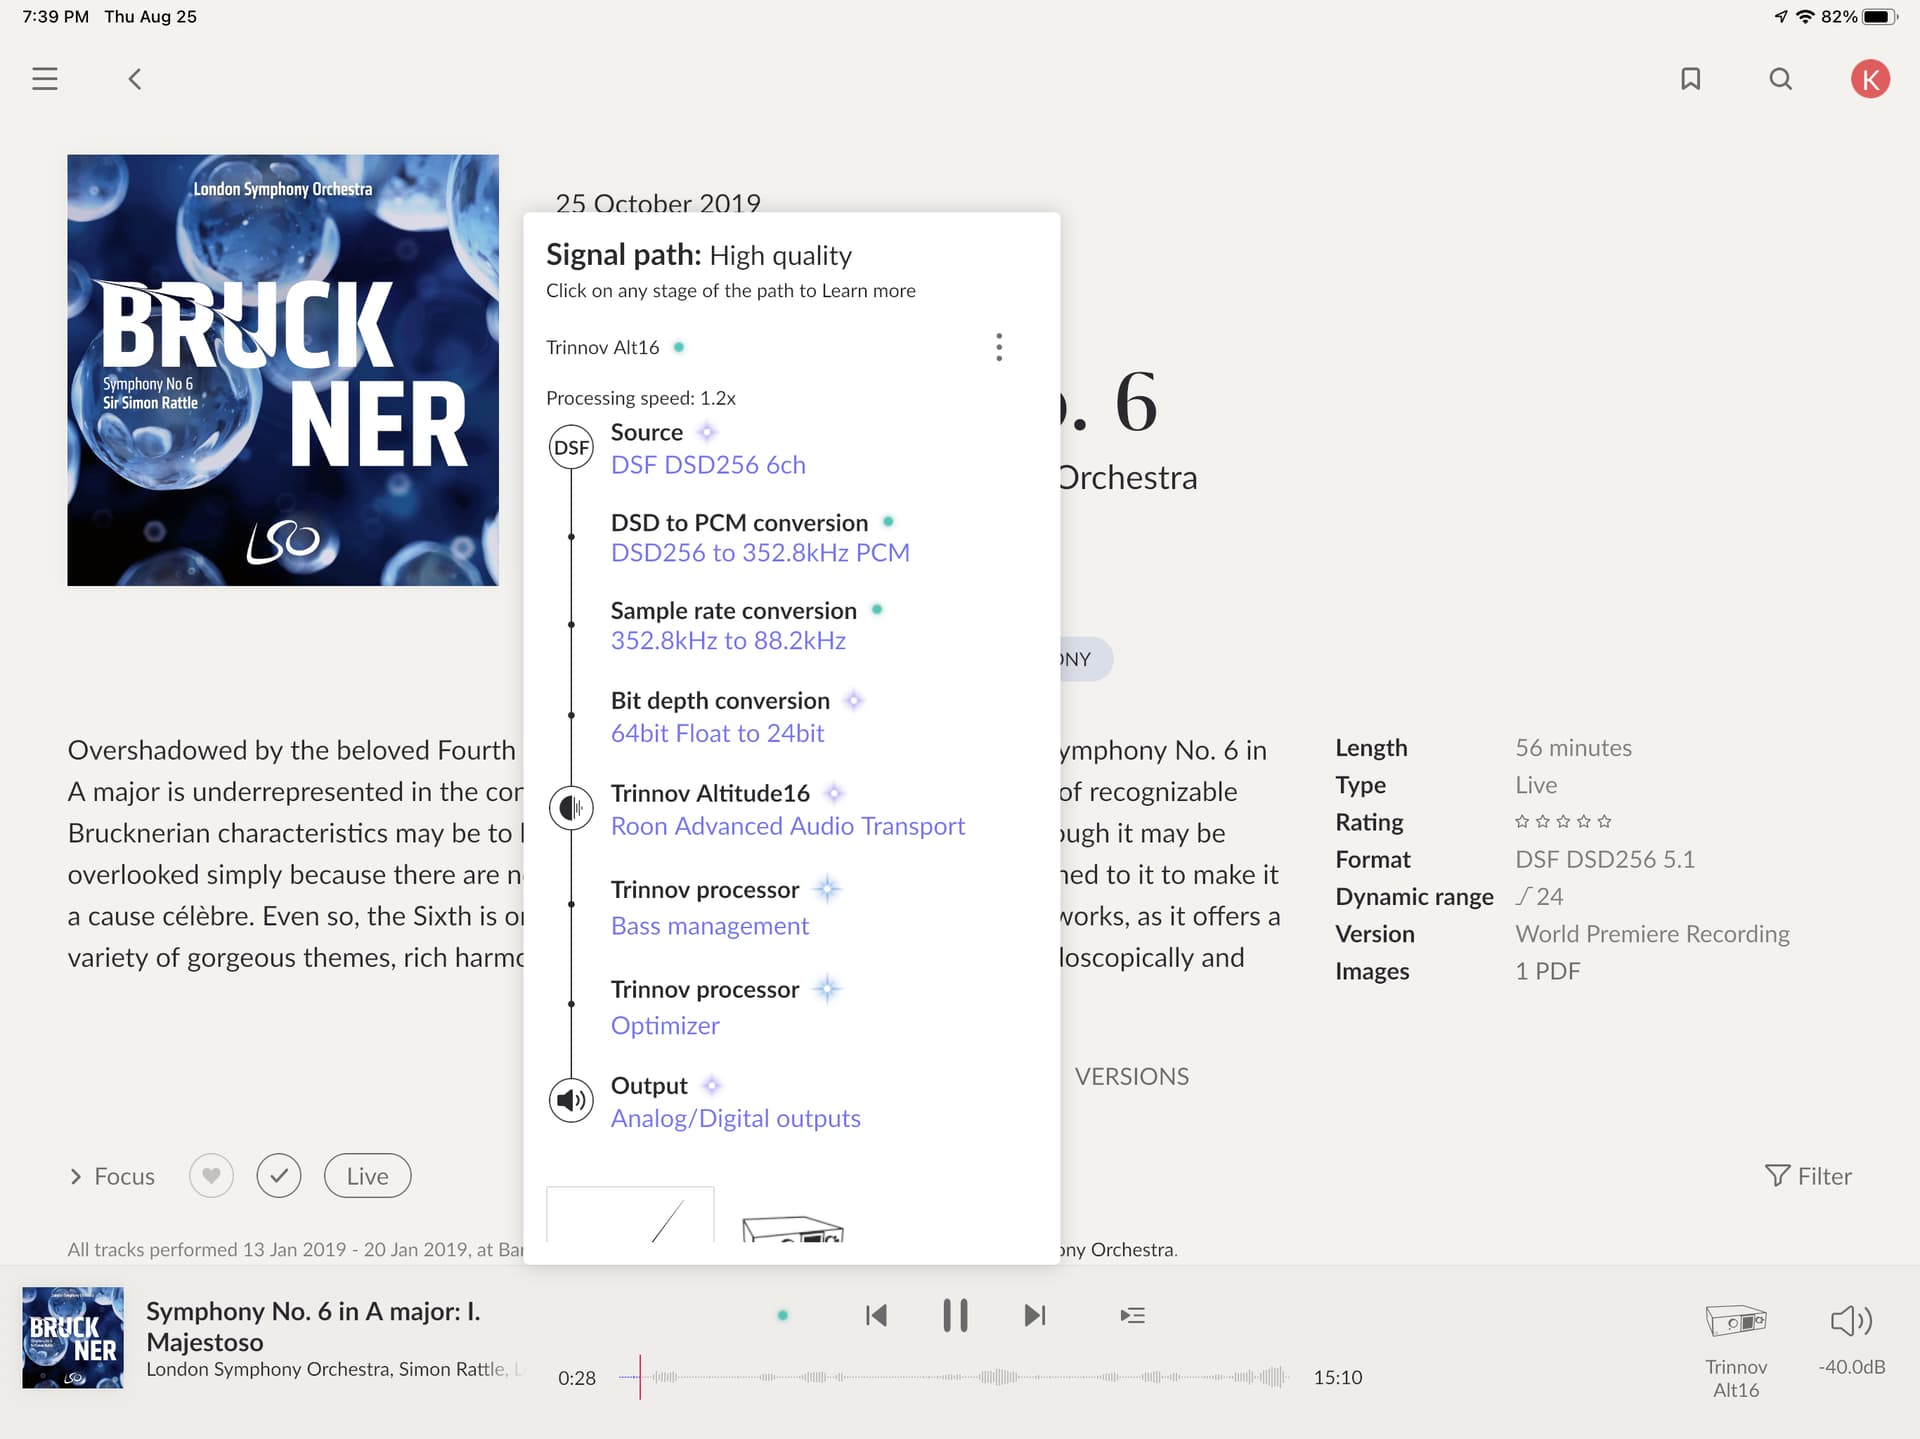Open the Trinnov Alt16 zone selector
The height and width of the screenshot is (1439, 1920).
(1736, 1349)
